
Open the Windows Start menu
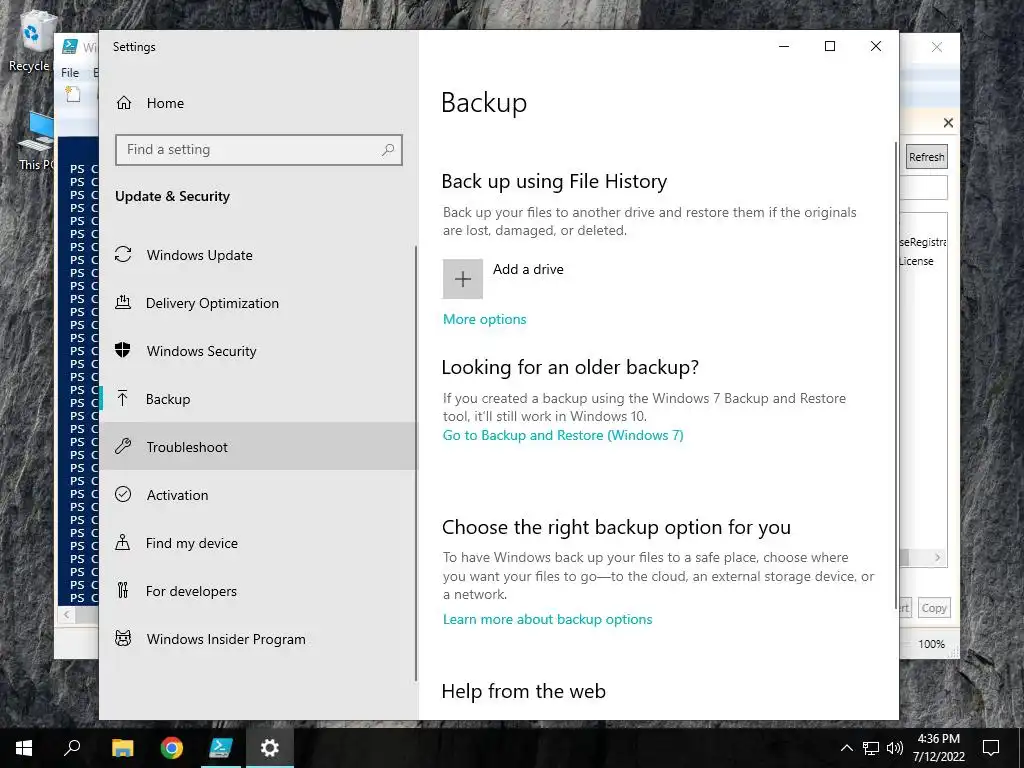click(x=24, y=748)
